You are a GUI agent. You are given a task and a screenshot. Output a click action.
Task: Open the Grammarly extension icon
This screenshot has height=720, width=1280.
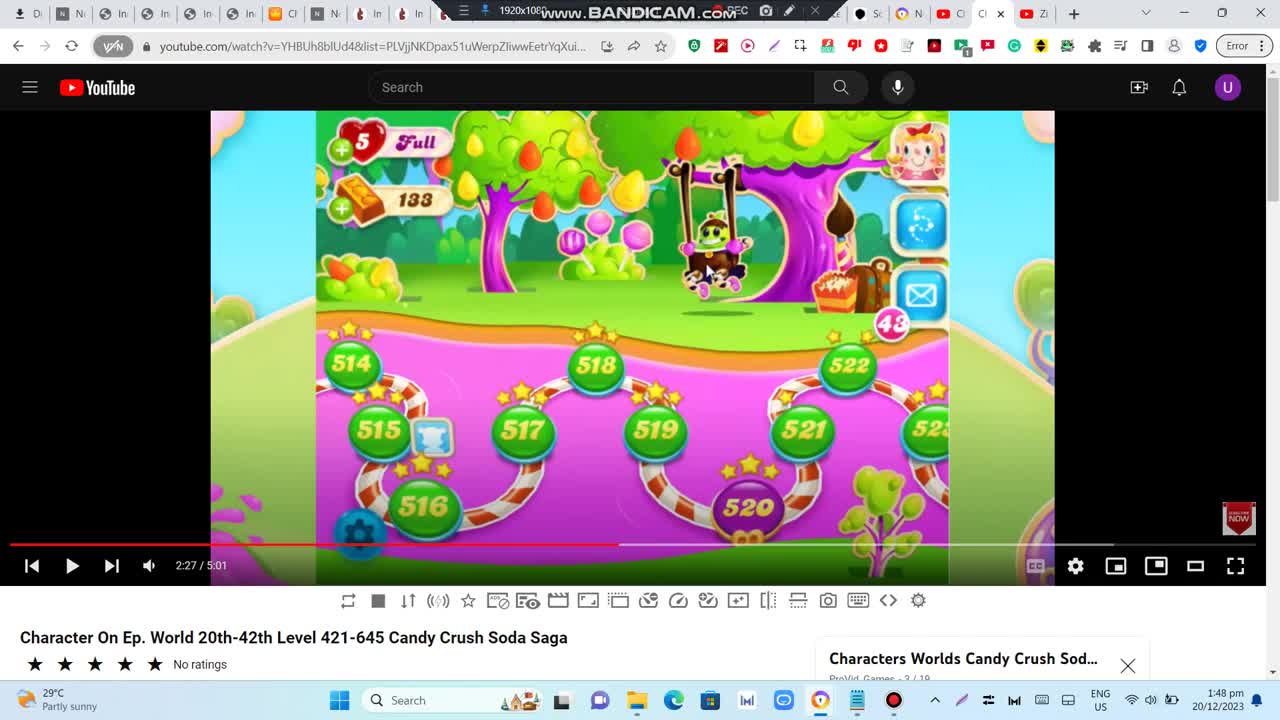(1014, 46)
